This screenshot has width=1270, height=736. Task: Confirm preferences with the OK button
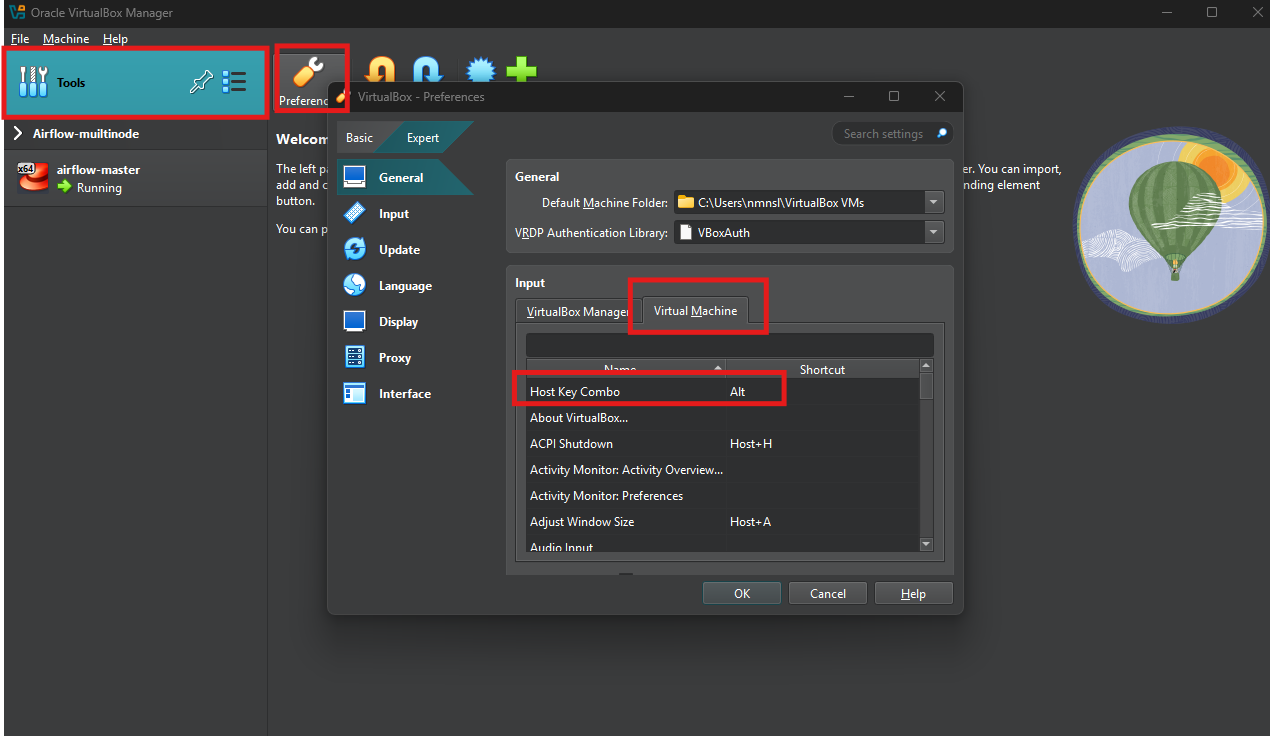742,593
